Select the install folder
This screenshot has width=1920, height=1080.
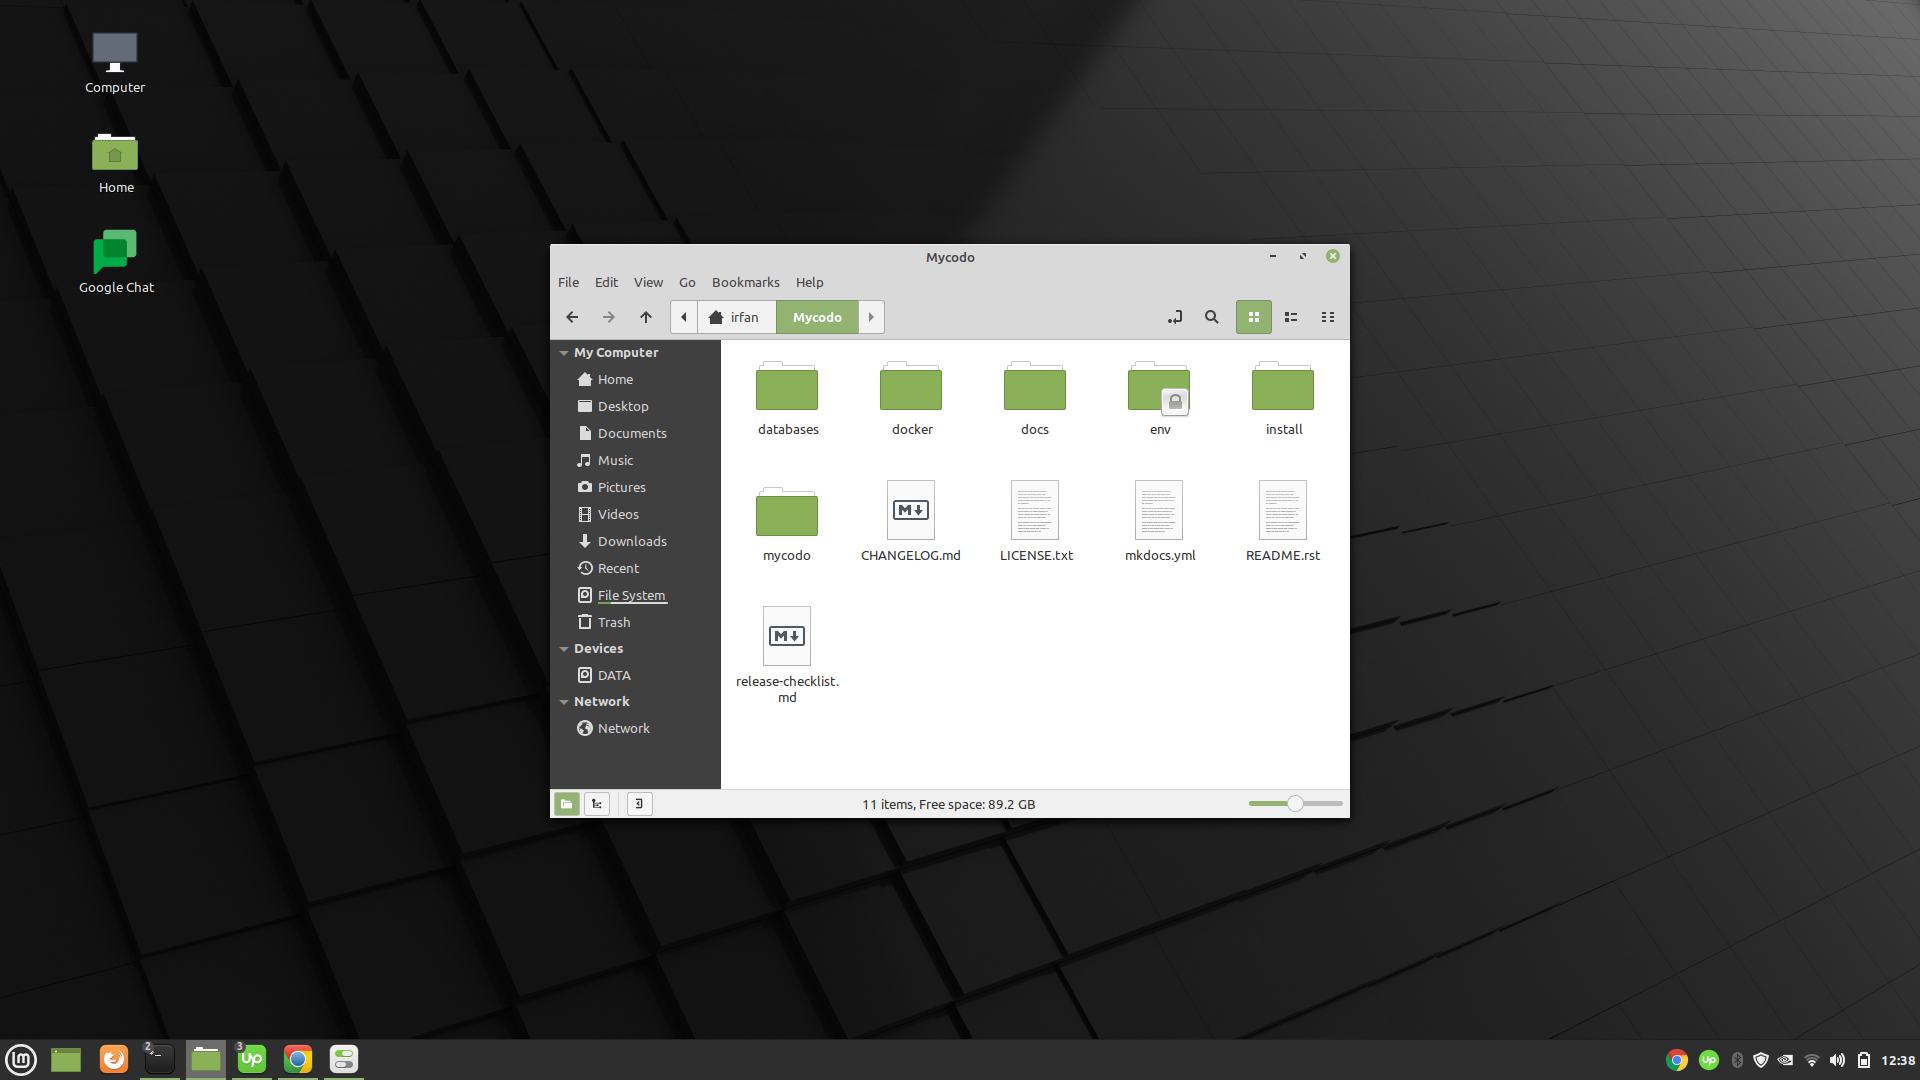(1283, 398)
